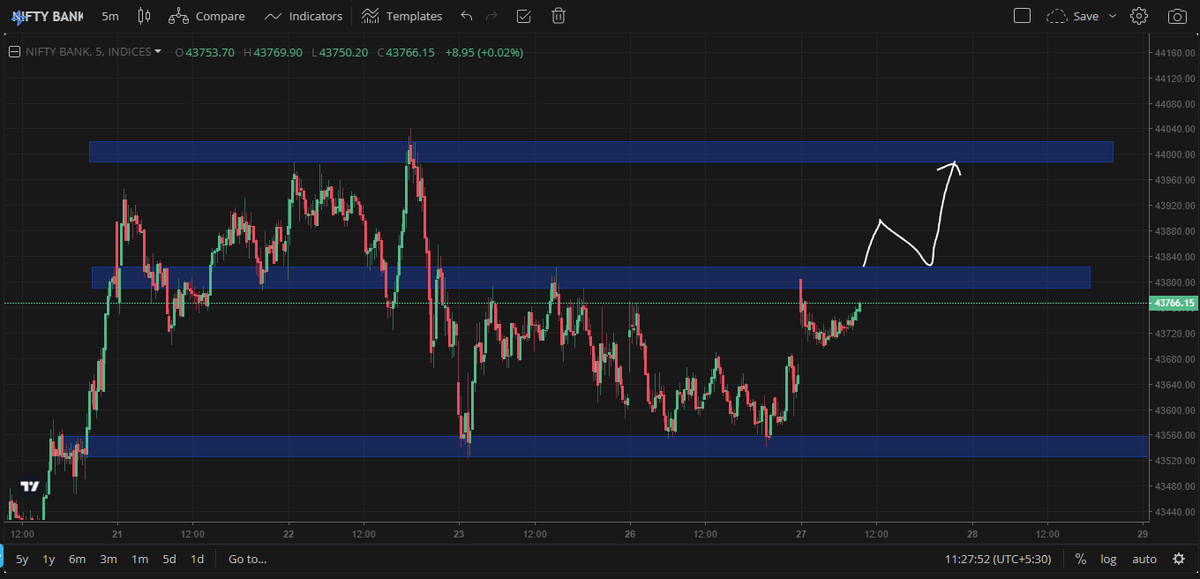Take a chart snapshot with camera icon

pyautogui.click(x=1176, y=16)
